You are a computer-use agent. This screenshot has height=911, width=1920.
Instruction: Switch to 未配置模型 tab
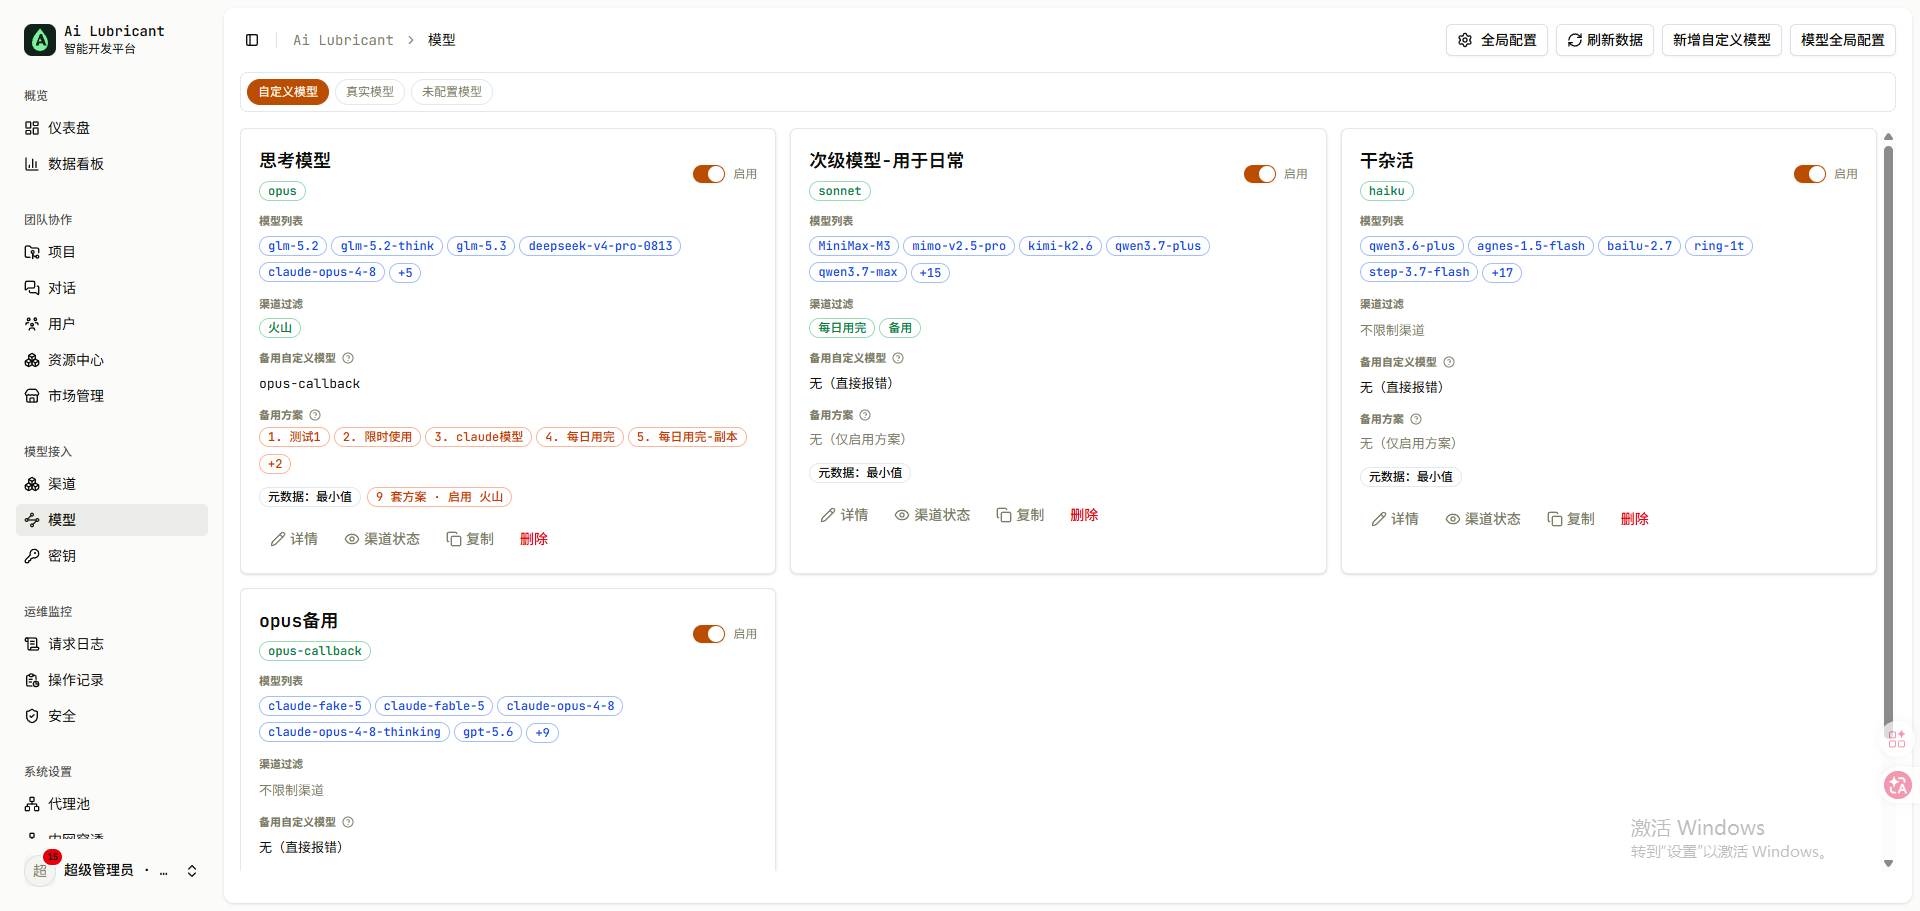tap(452, 92)
